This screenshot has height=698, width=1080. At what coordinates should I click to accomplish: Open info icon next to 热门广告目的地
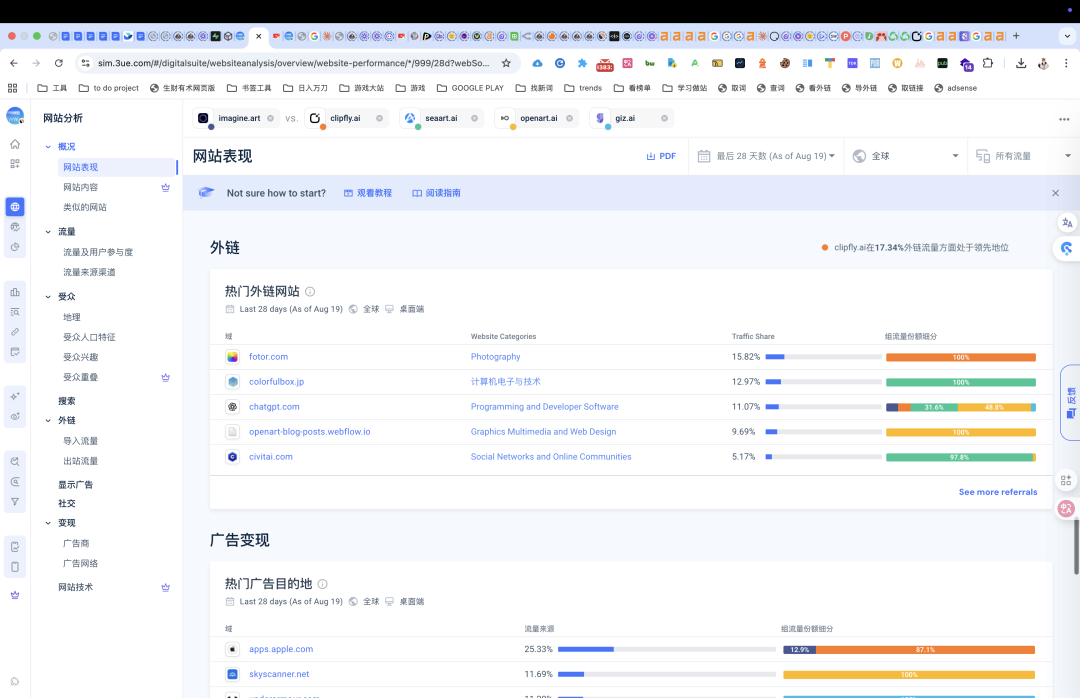pos(322,584)
